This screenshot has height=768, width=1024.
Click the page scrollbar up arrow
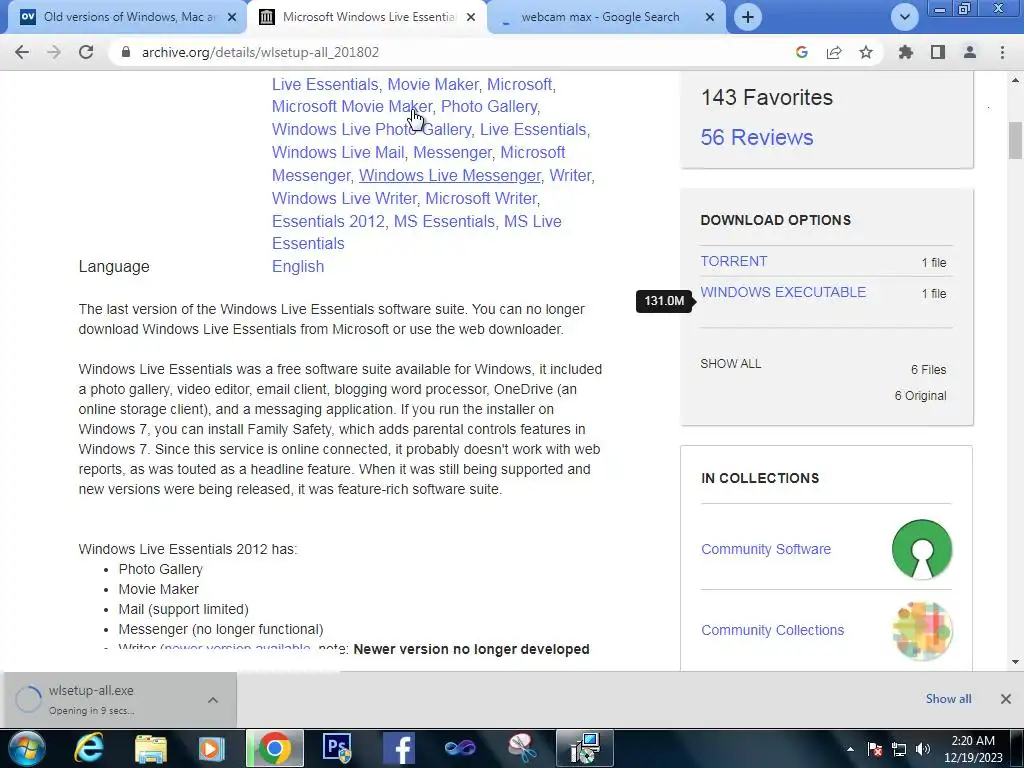point(1015,80)
